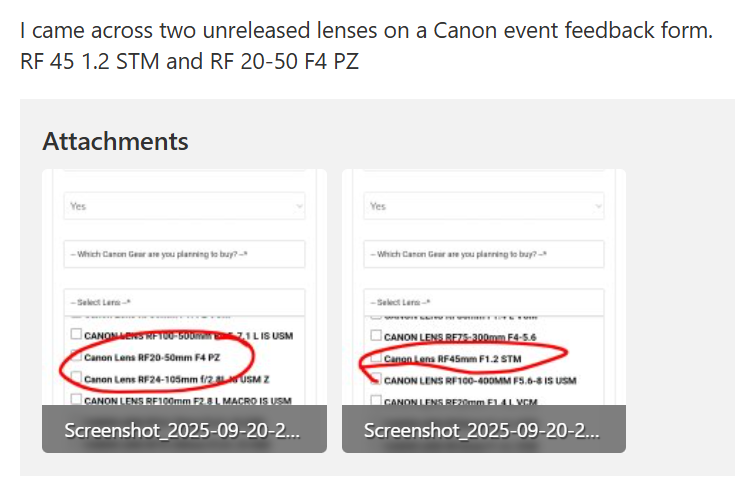Image resolution: width=735 pixels, height=486 pixels.
Task: Open left 'Which Canon Gear' dropdown
Action: tap(184, 254)
